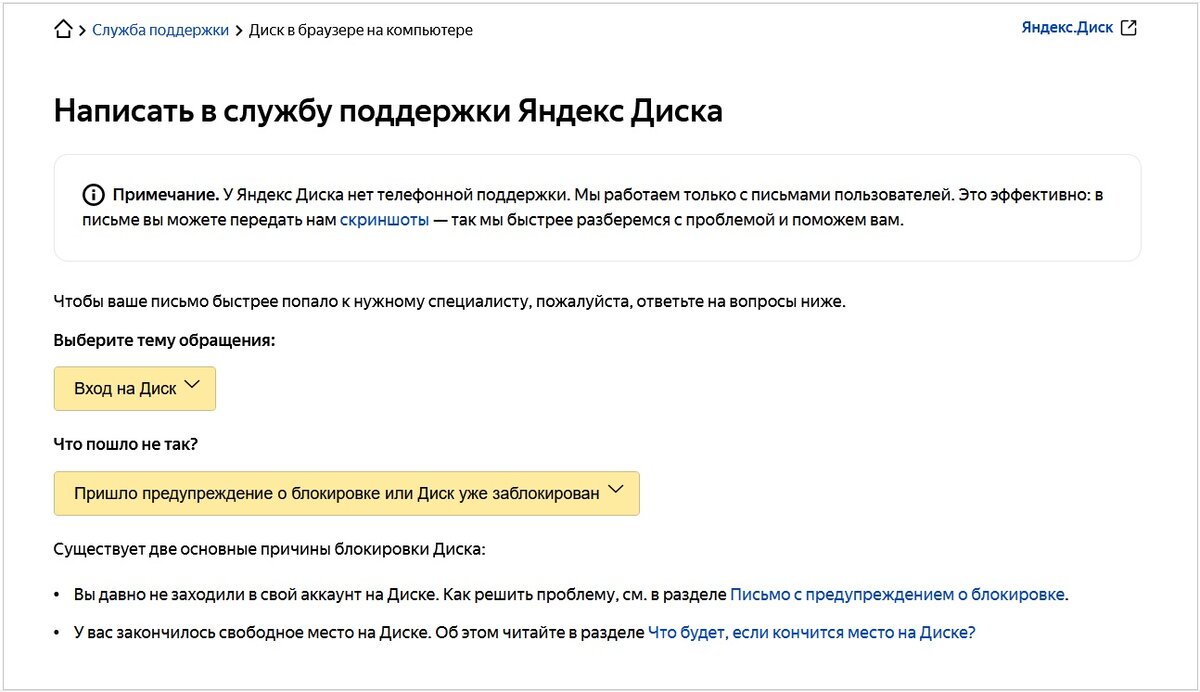The image size is (1200, 692).
Task: Click the Диск в браузере на компьютере breadcrumb
Action: pyautogui.click(x=360, y=30)
